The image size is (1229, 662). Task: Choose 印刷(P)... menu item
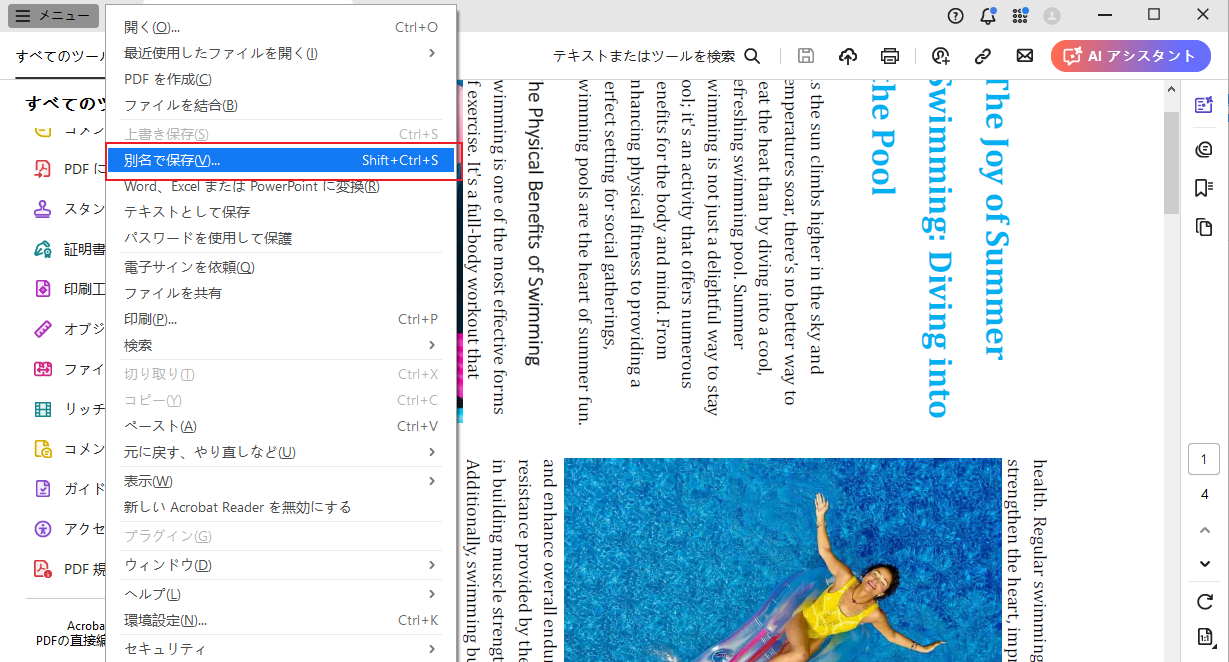[x=281, y=319]
